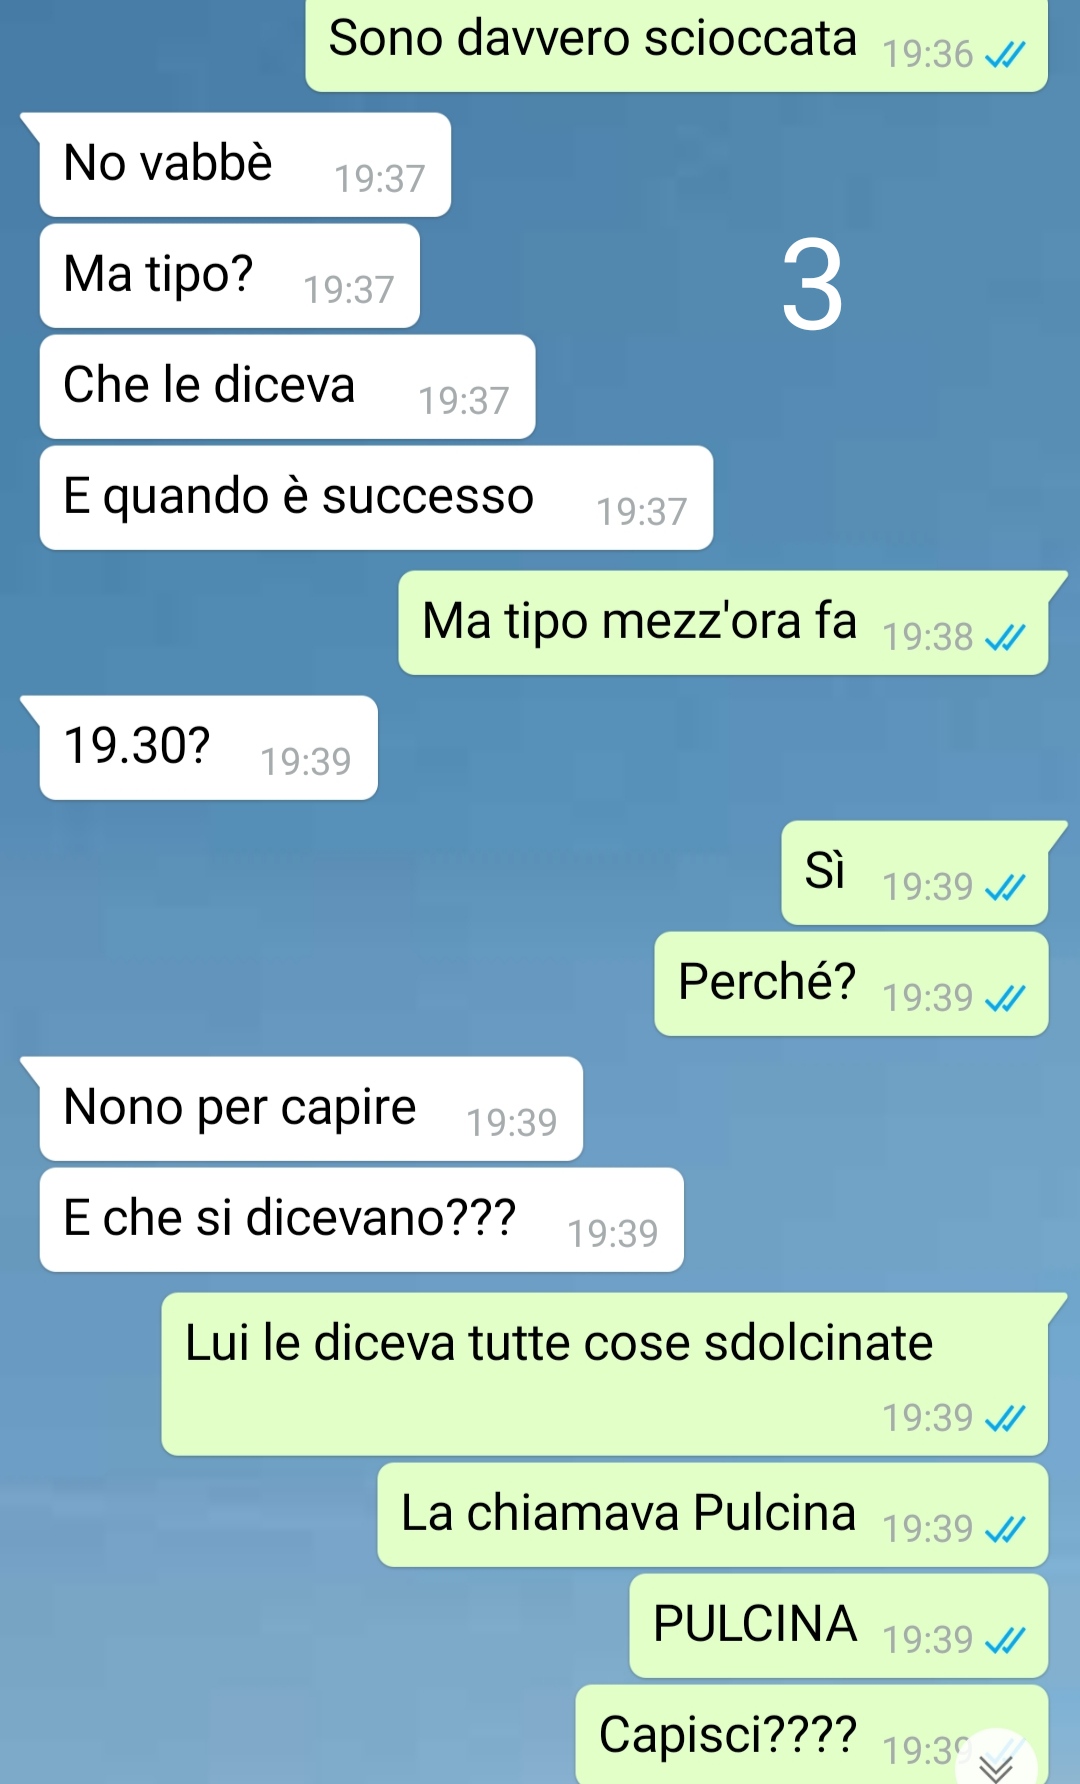The width and height of the screenshot is (1080, 1784).
Task: Tap read checkmarks on 'Ma tipo mezz'ora fa'
Action: click(x=1005, y=637)
